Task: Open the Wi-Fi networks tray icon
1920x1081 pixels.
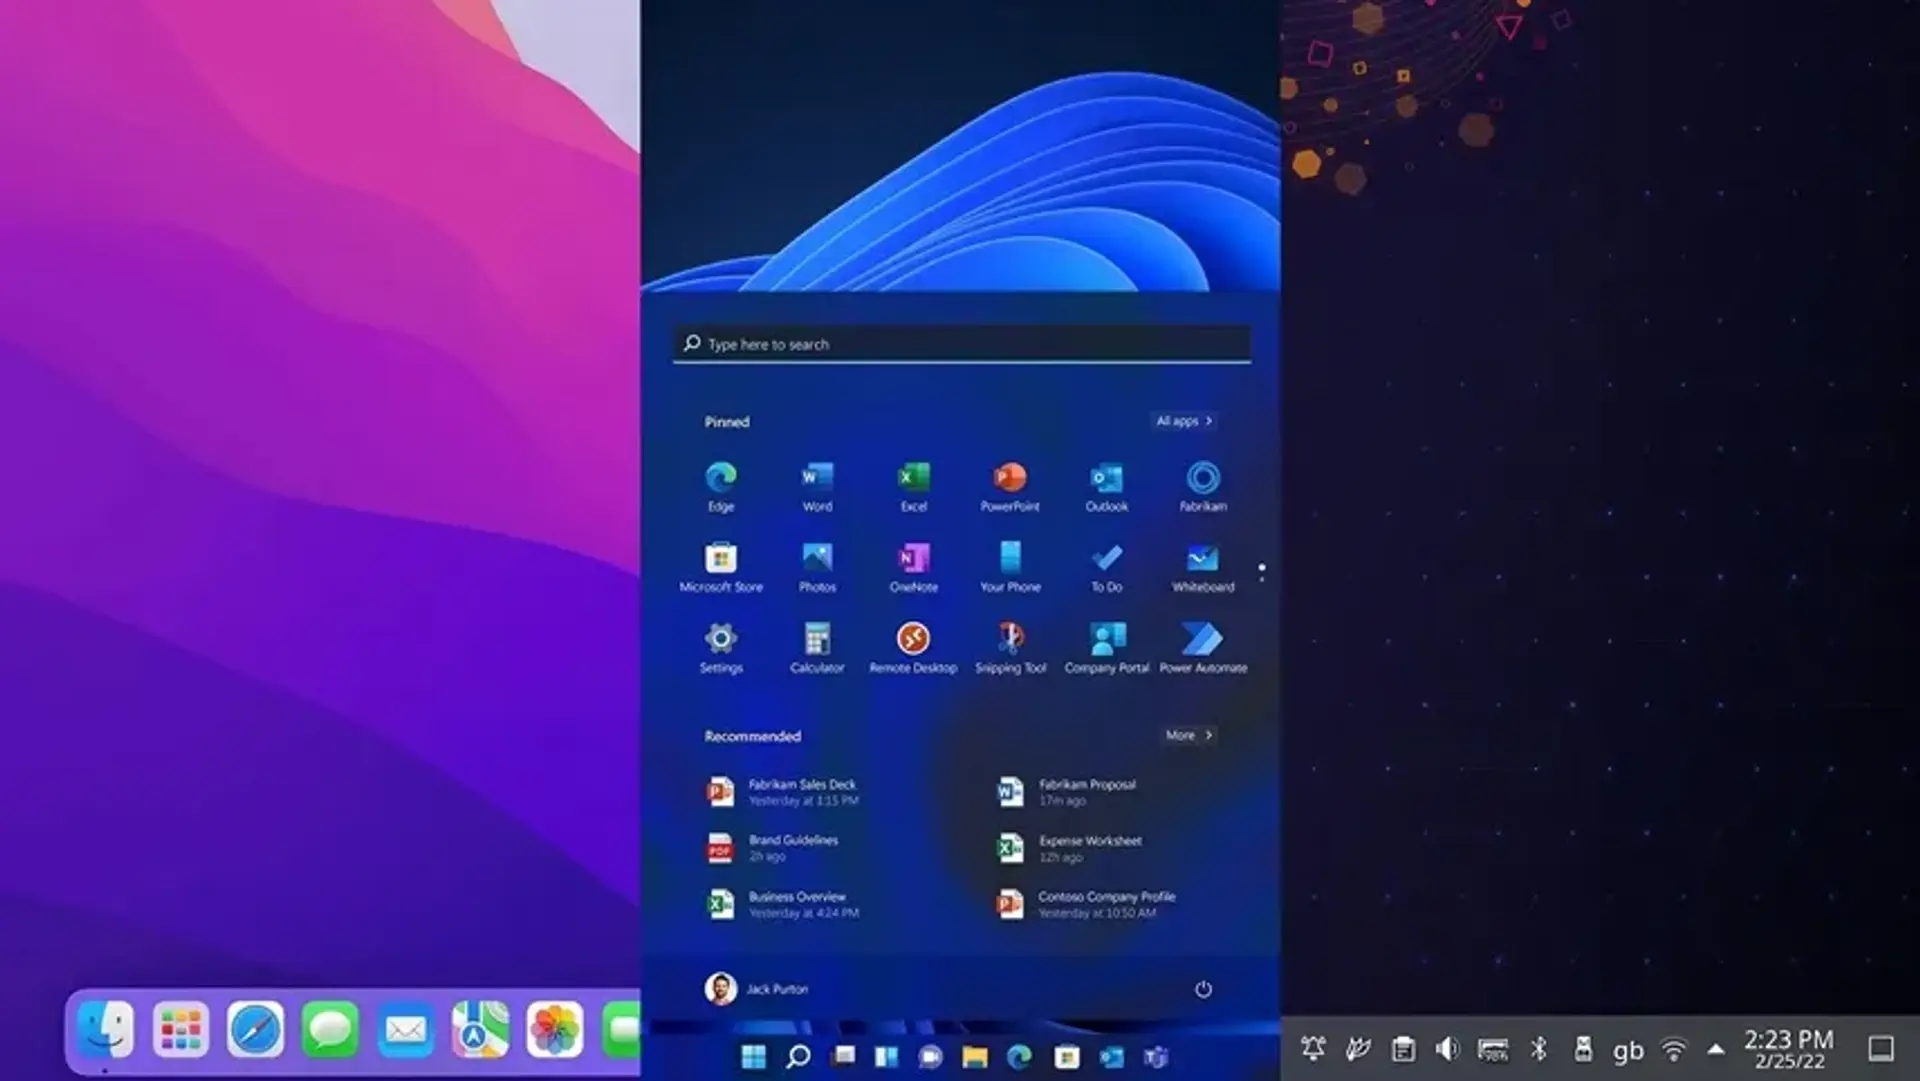Action: pos(1673,1049)
